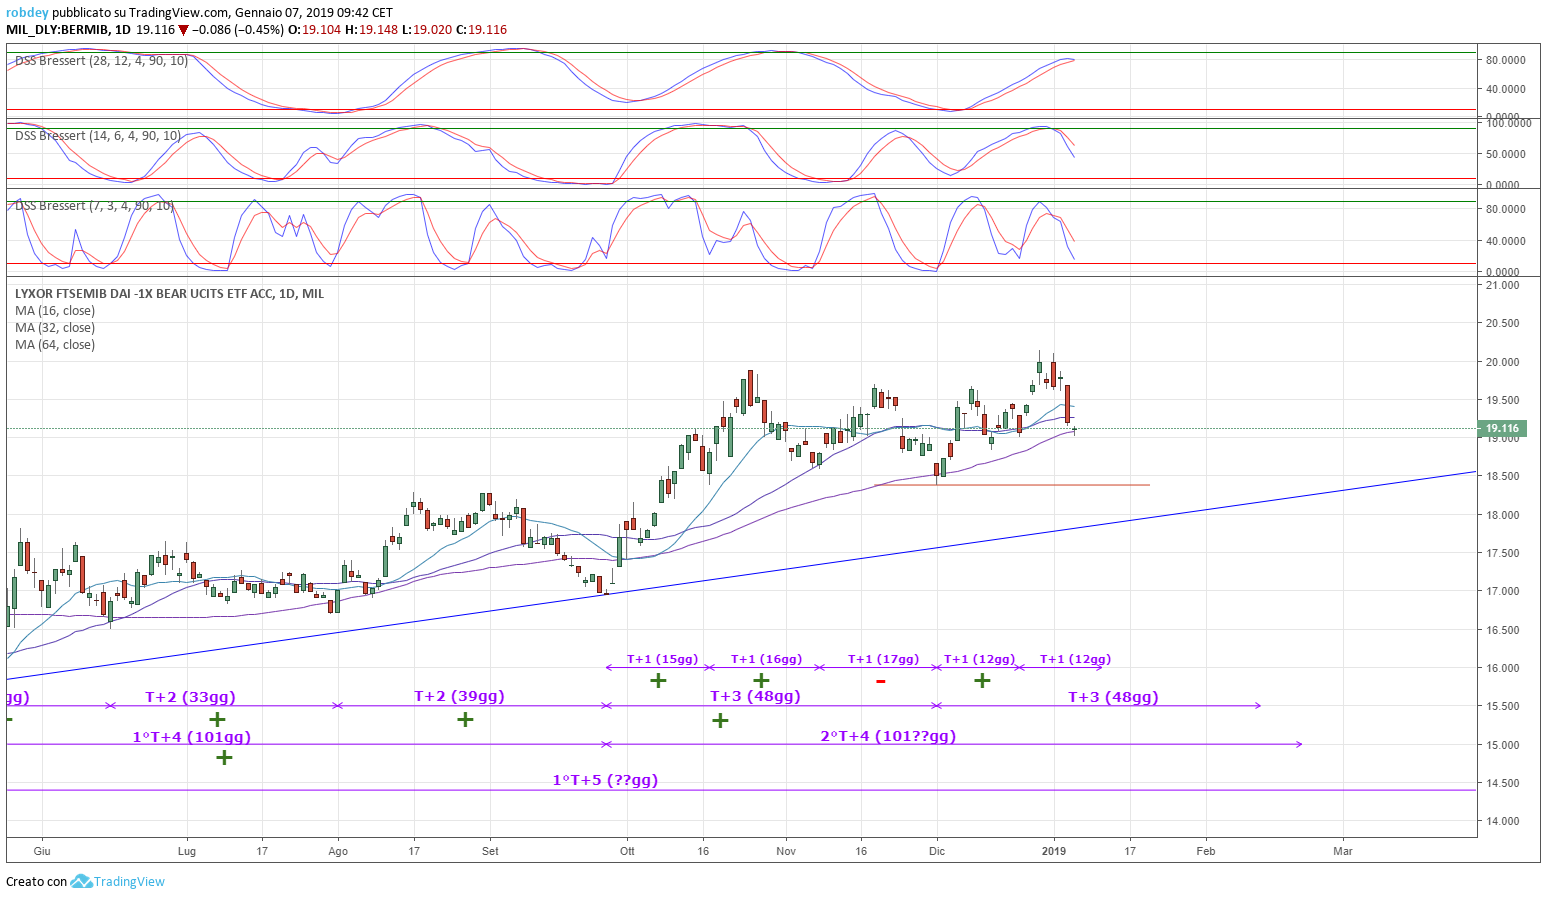Click the 50.0000 oscillator scale label
The height and width of the screenshot is (899, 1547).
point(1506,154)
